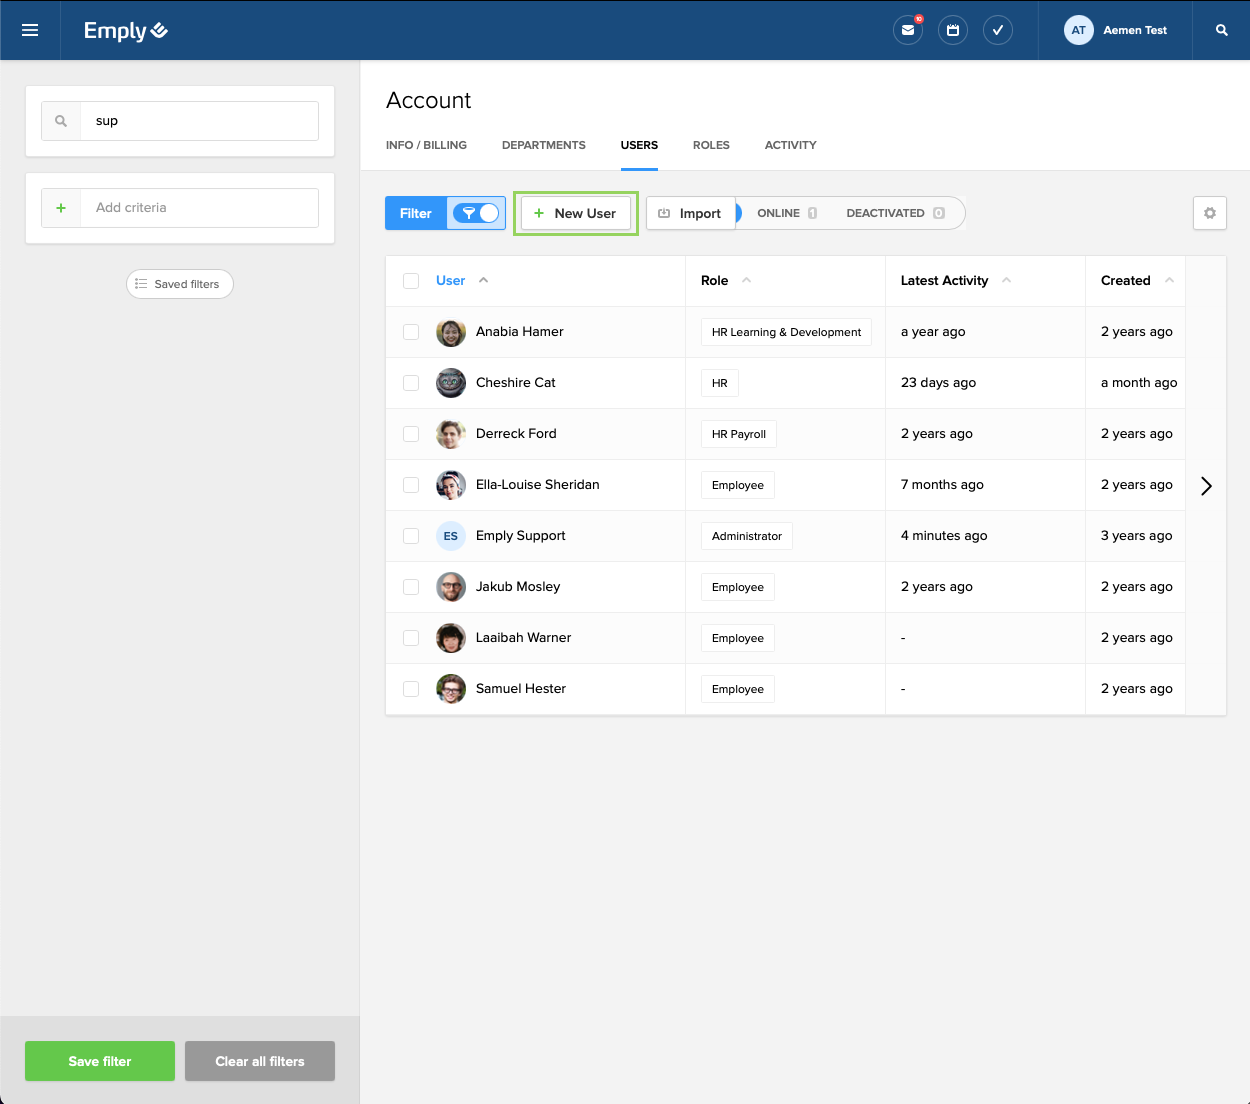Switch to the Departments tab
Viewport: 1250px width, 1104px height.
(543, 145)
